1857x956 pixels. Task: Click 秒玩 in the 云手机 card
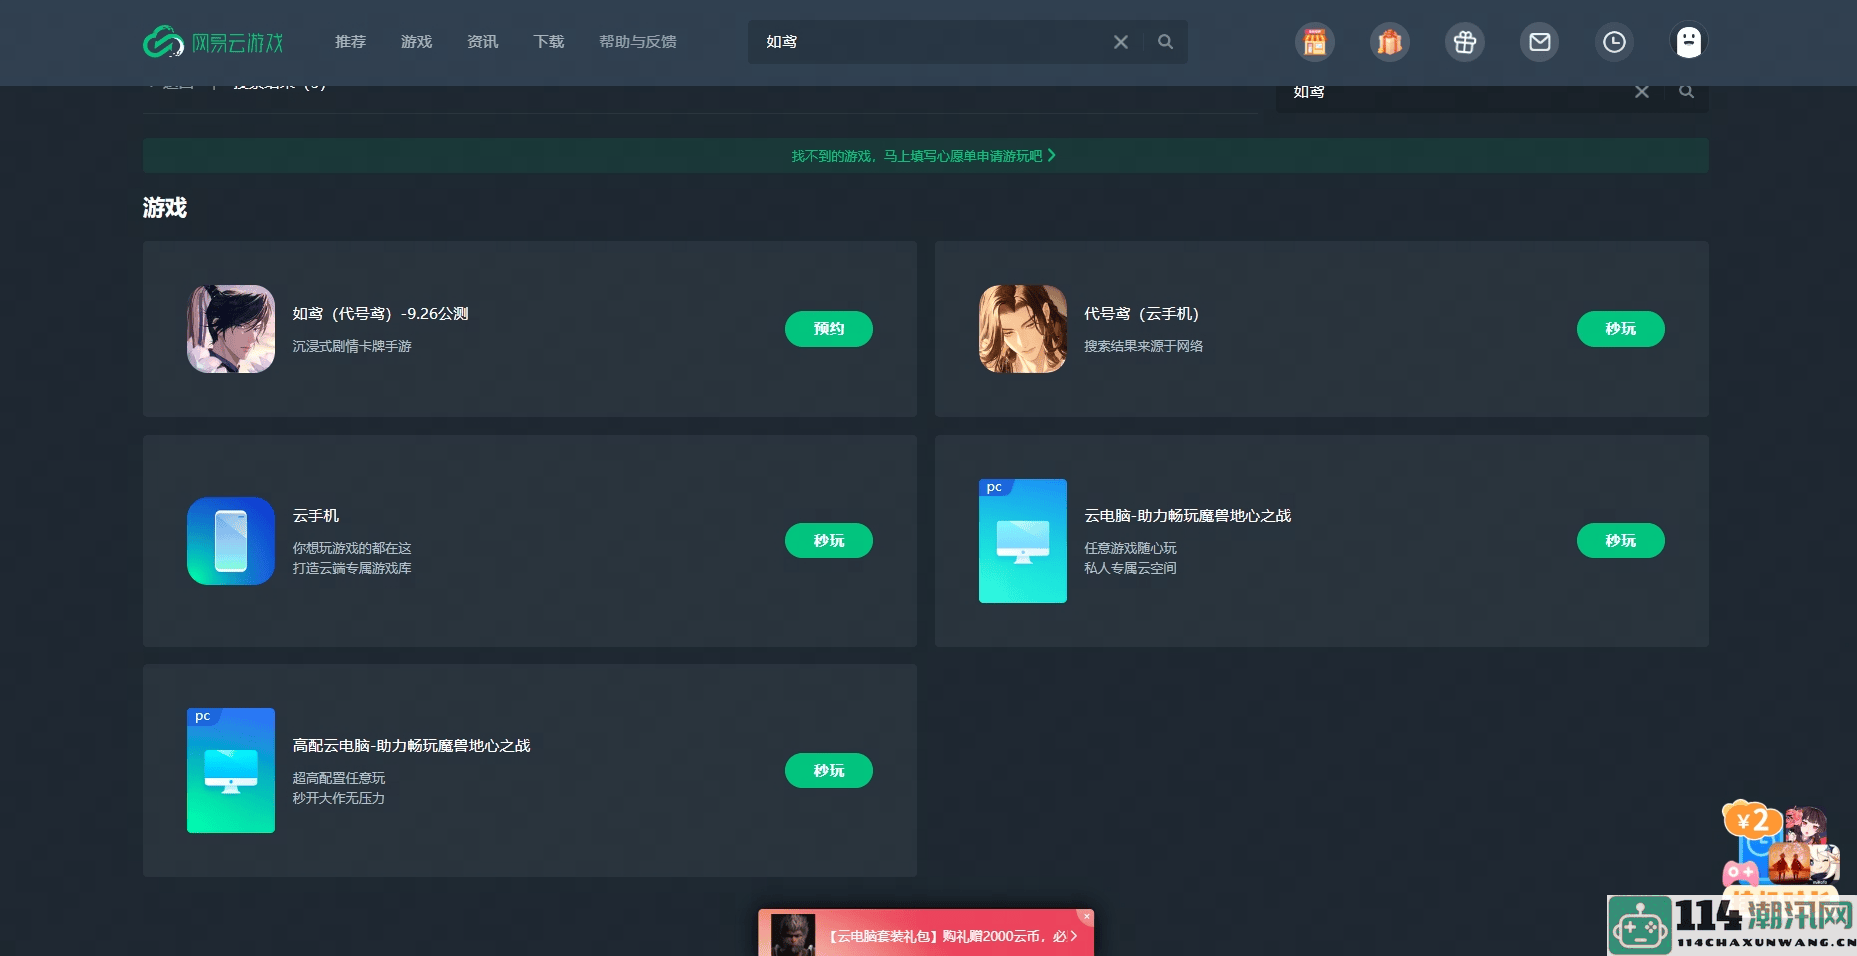coord(829,541)
